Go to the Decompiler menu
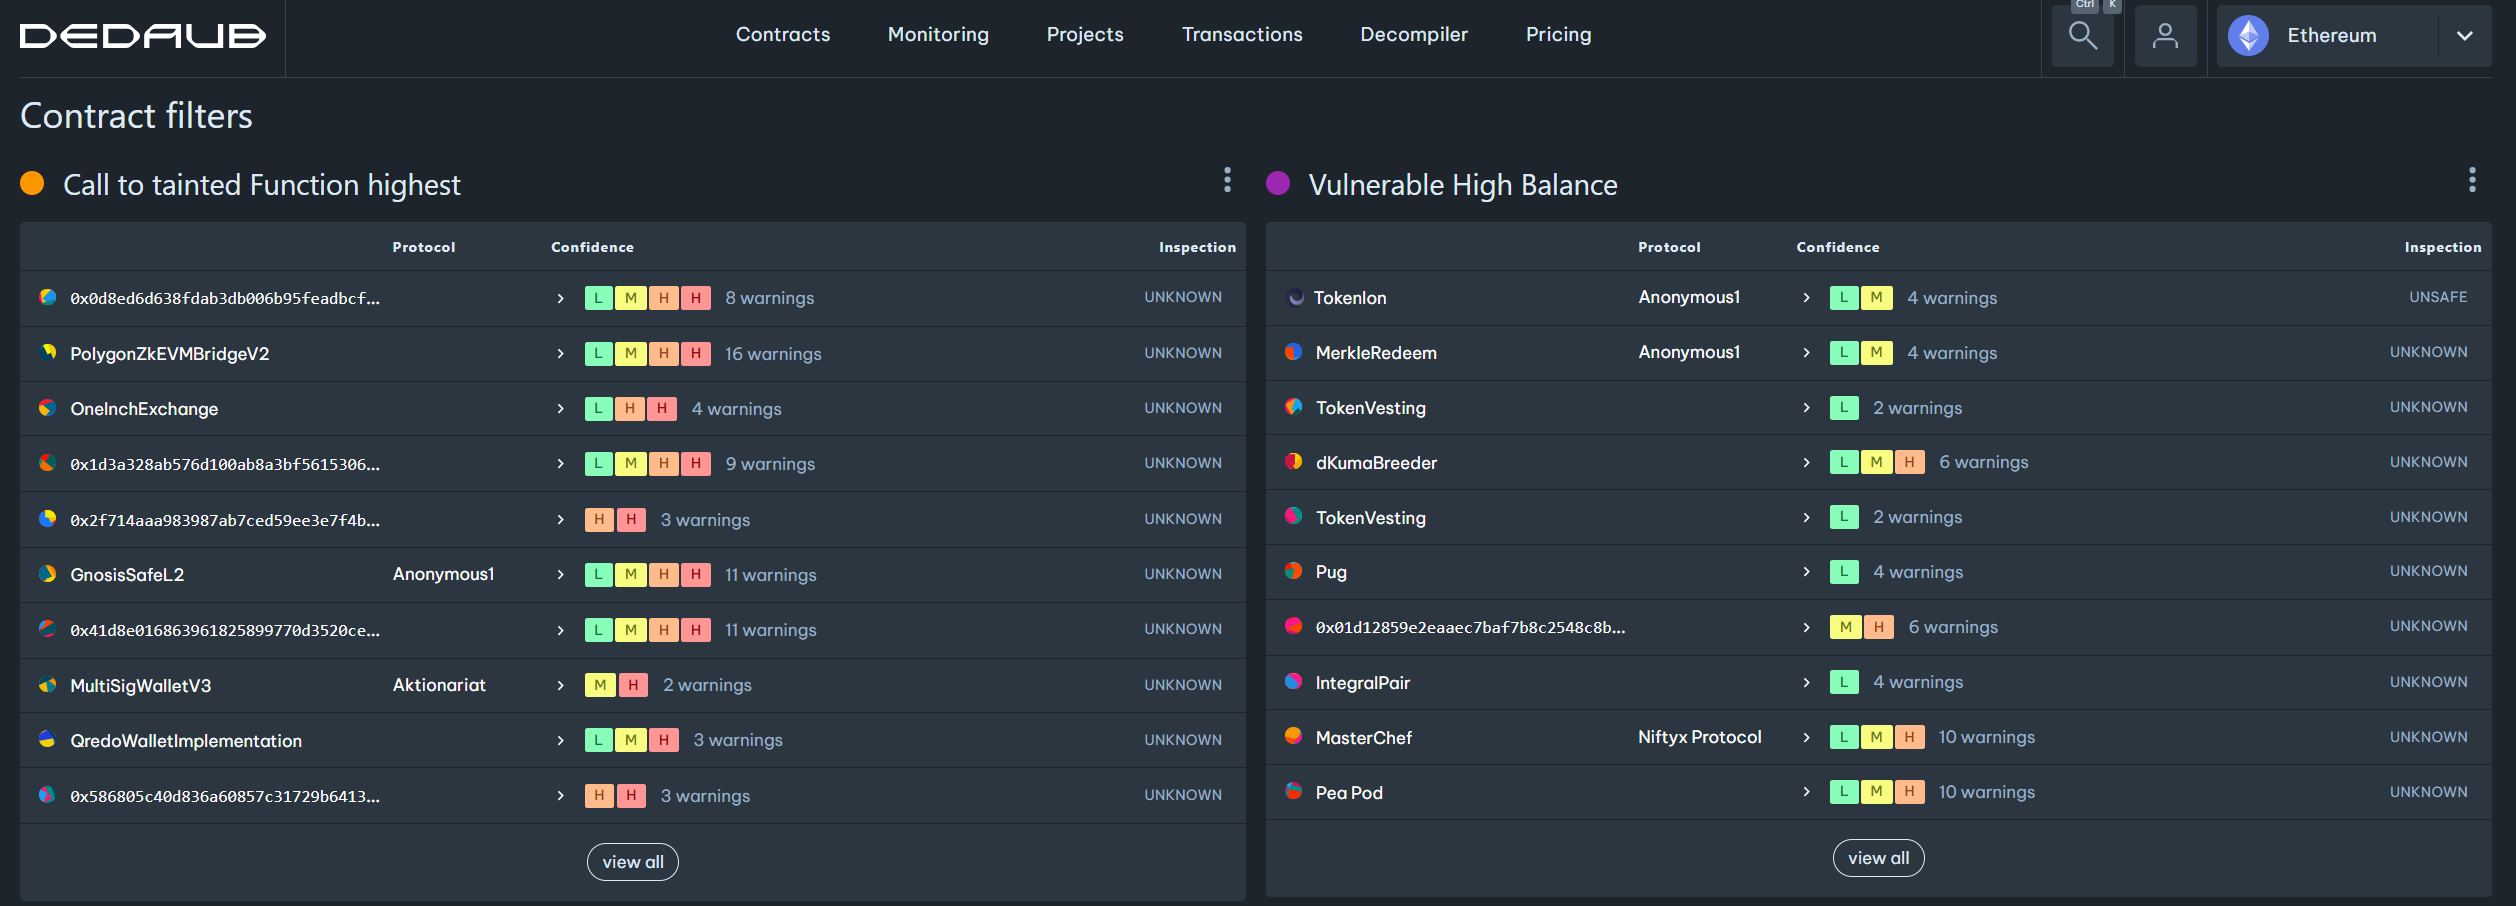 (x=1413, y=35)
